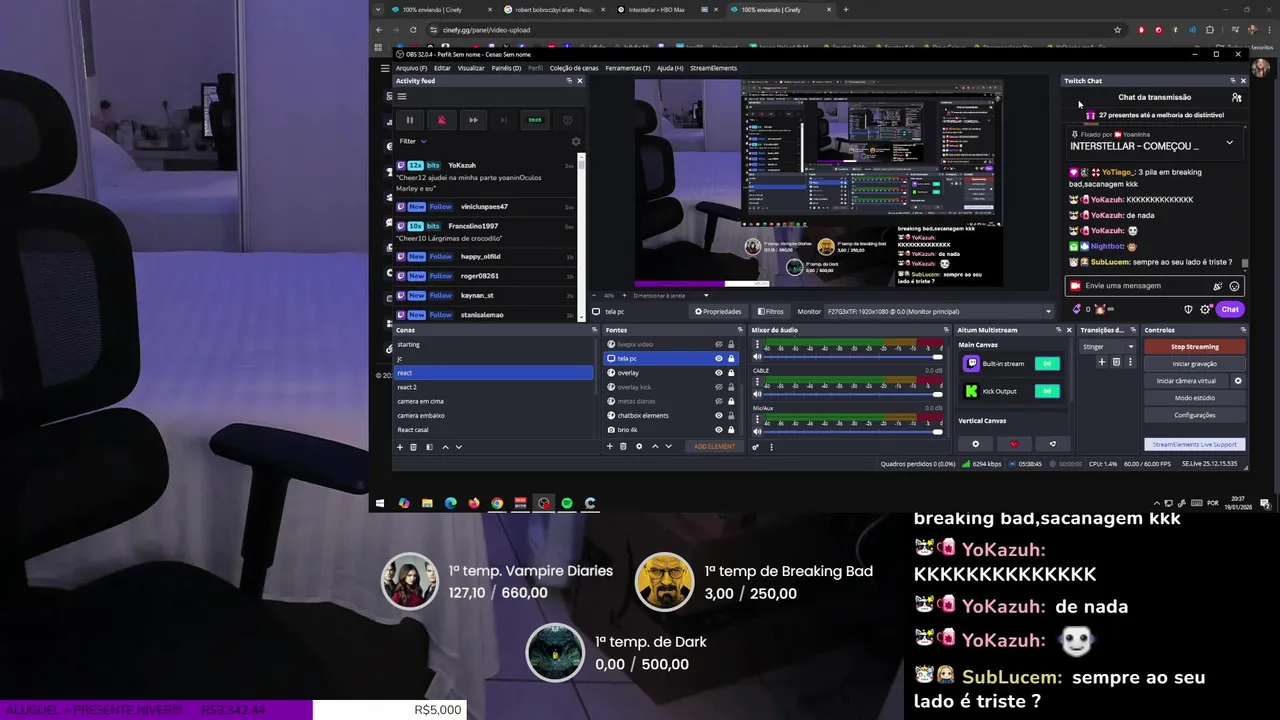The width and height of the screenshot is (1280, 720).
Task: Move scene up with arrow icon
Action: tap(445, 447)
